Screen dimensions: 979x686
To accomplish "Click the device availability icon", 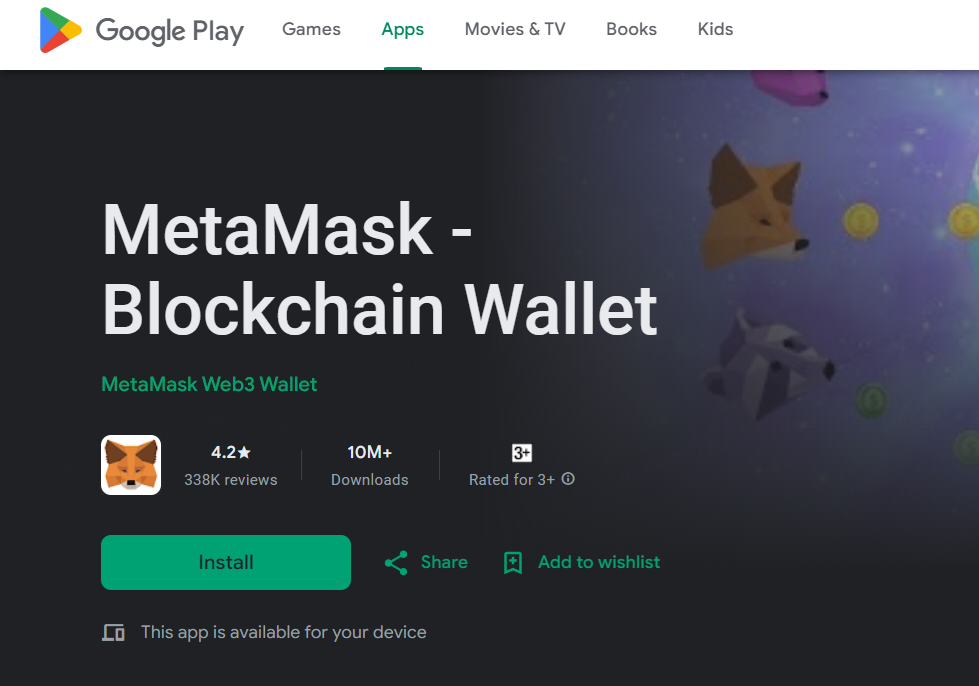I will click(113, 633).
